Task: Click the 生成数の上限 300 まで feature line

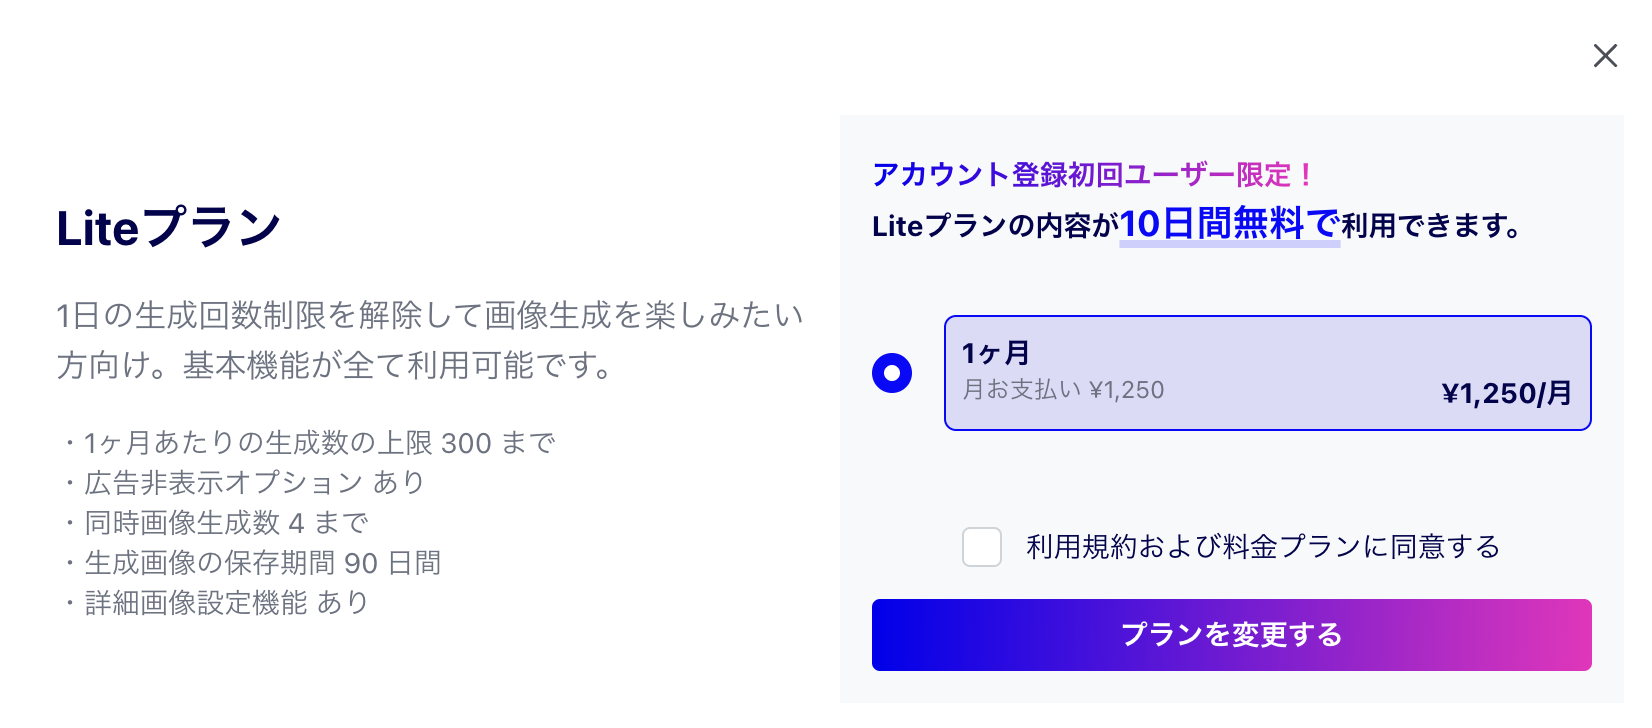Action: click(308, 443)
